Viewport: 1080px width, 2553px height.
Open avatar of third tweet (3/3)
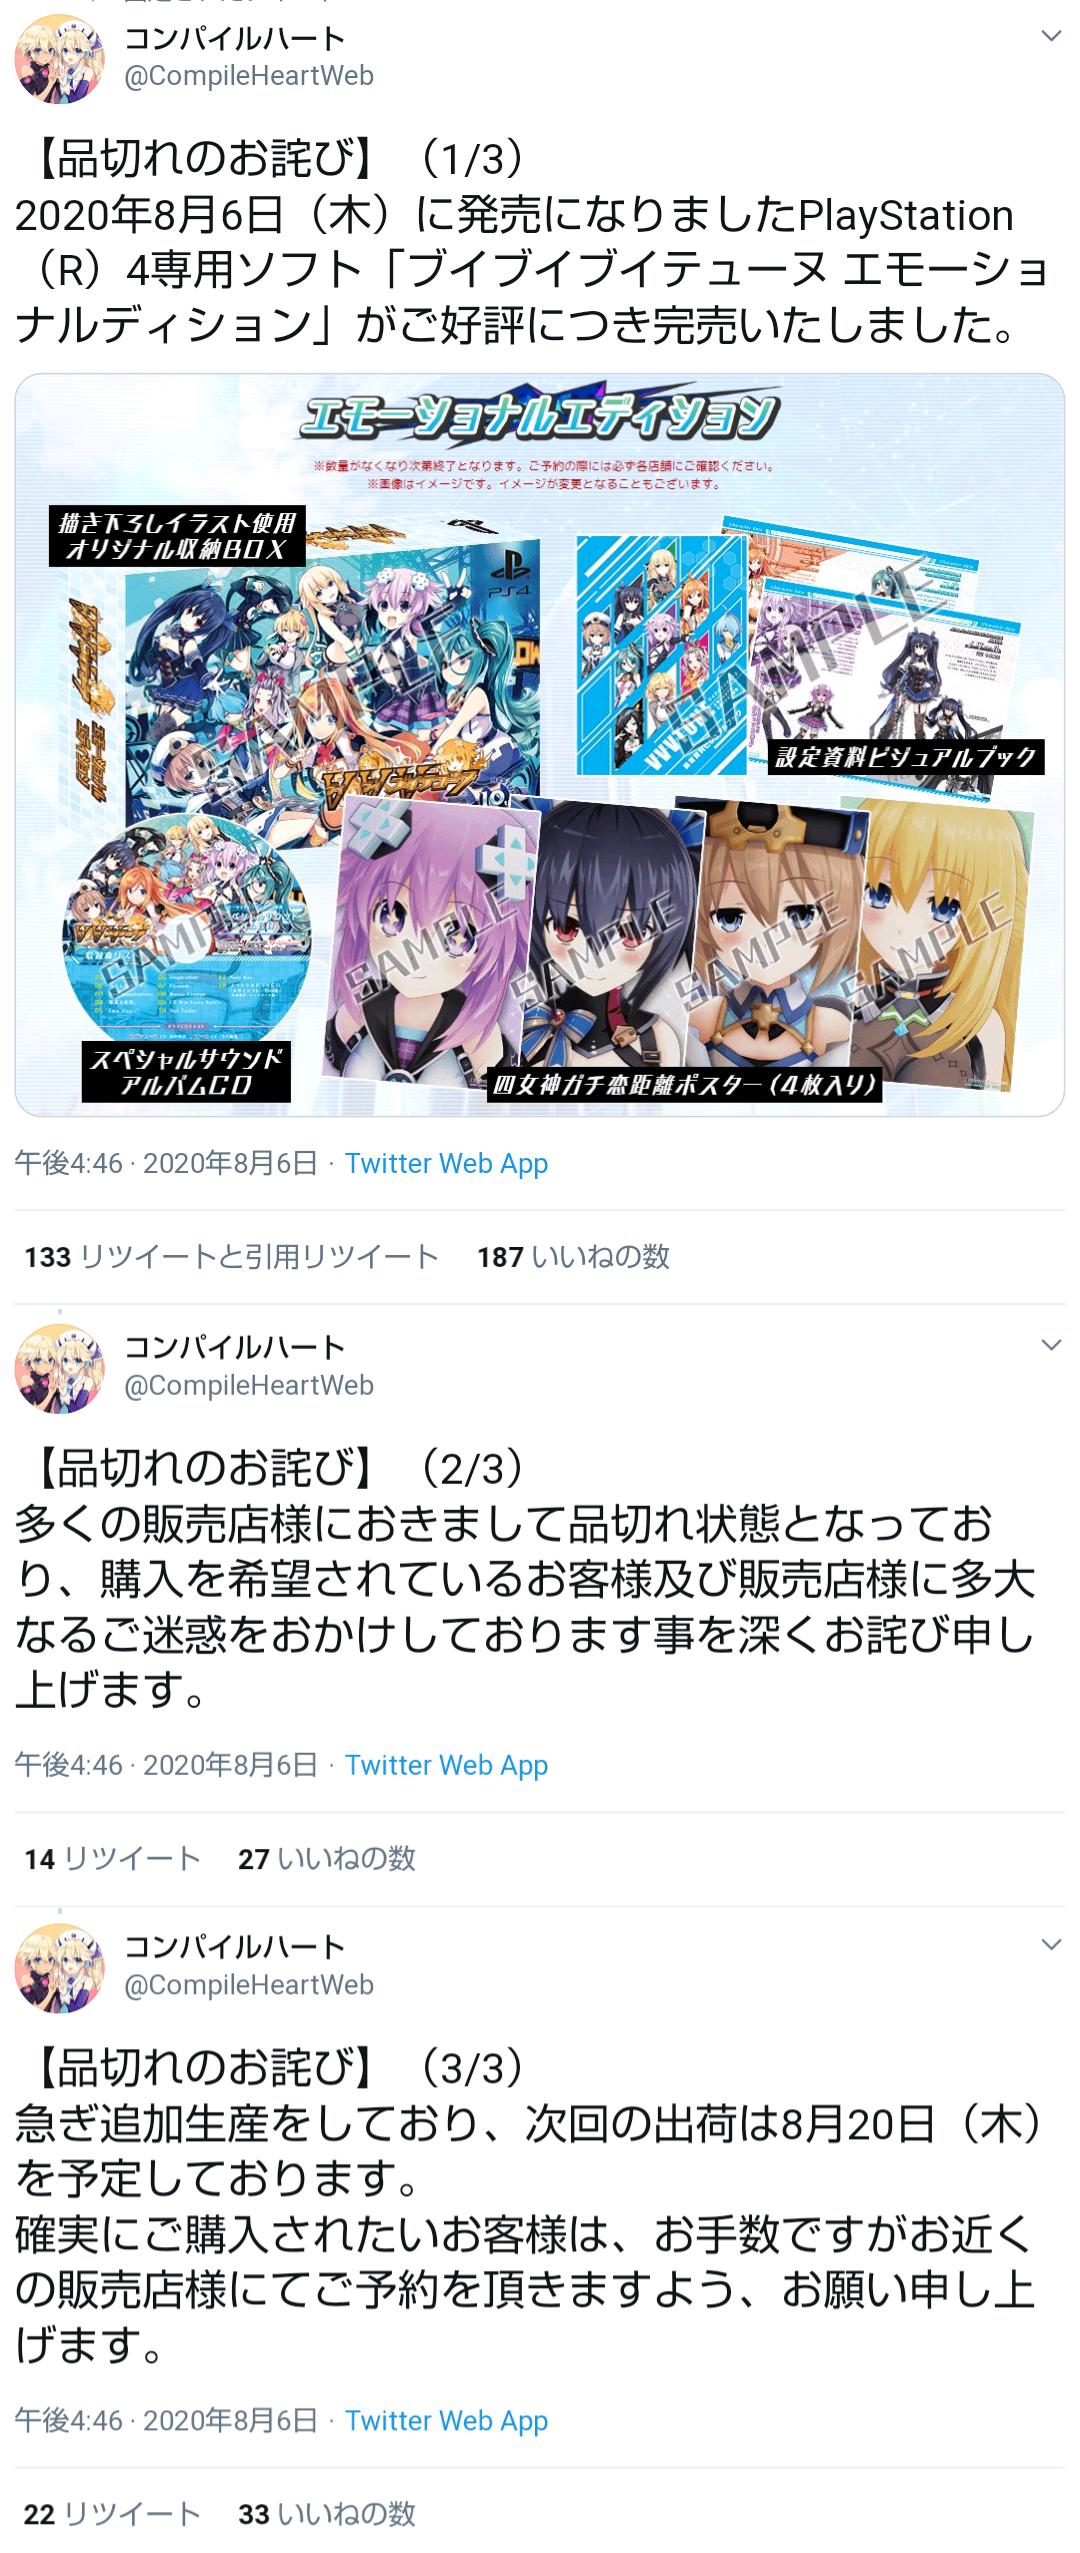[60, 1968]
